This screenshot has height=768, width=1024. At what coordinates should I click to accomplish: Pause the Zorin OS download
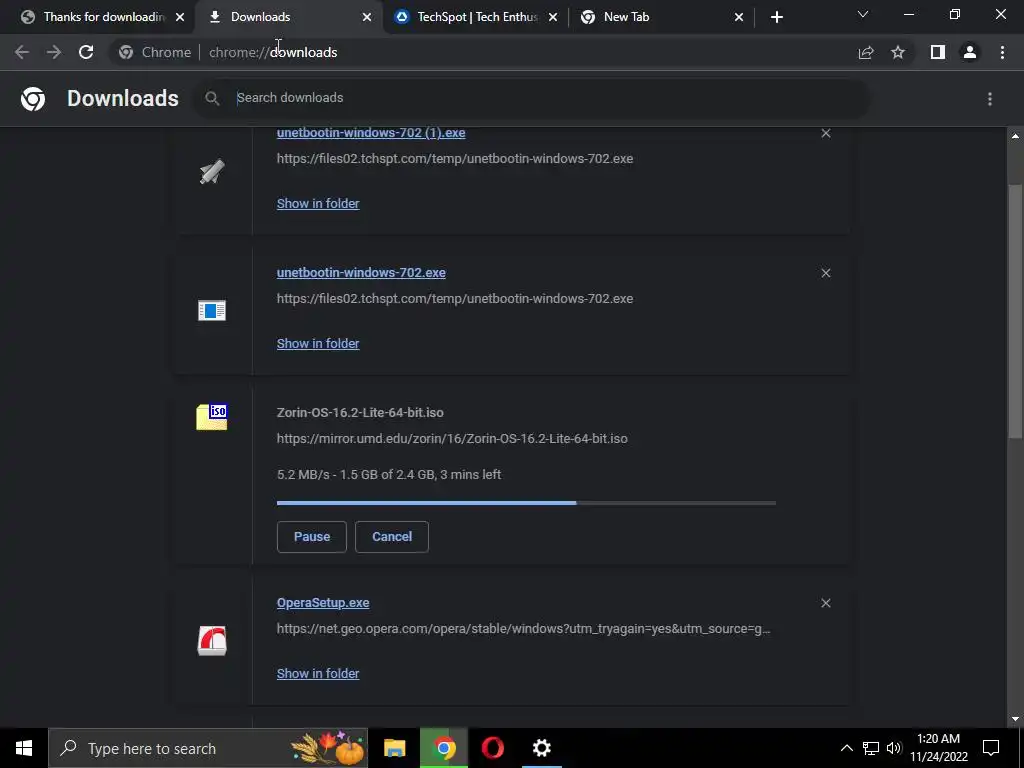coord(312,537)
